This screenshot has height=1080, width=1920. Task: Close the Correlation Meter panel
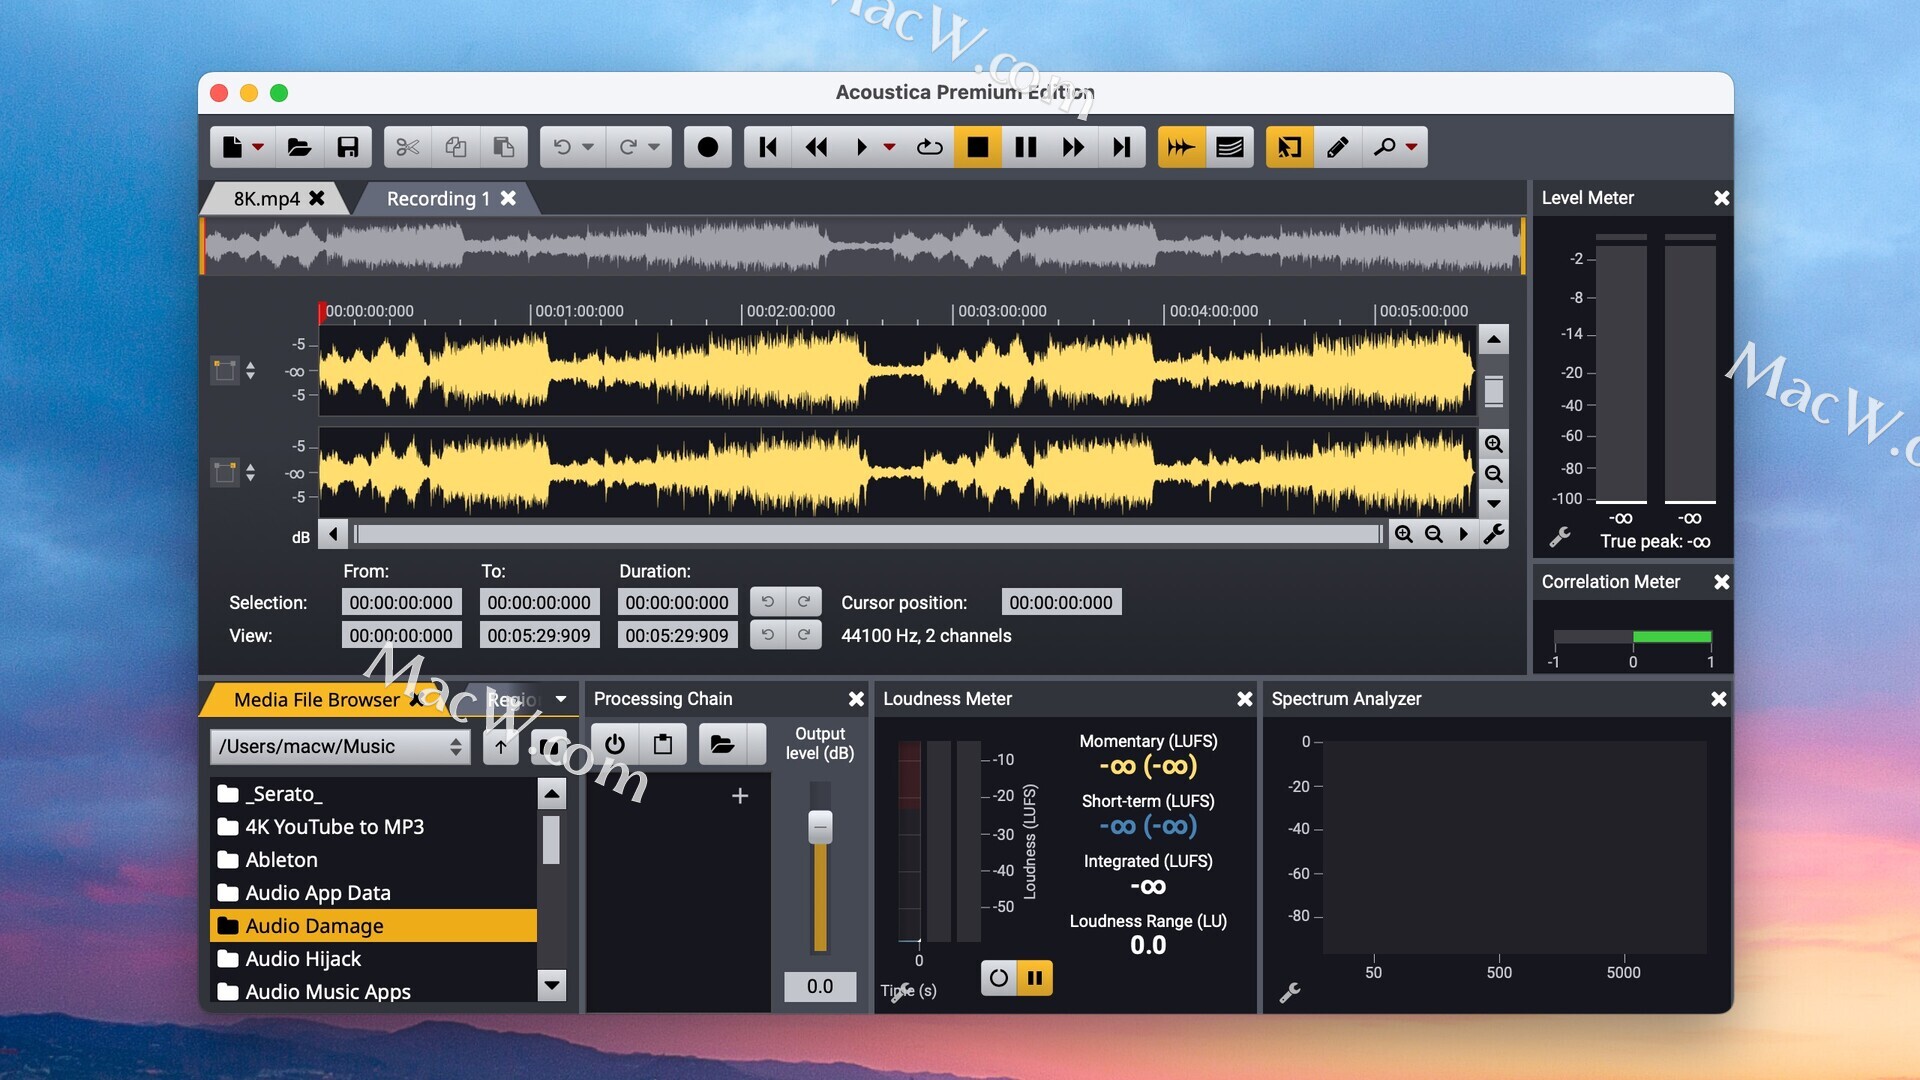point(1722,582)
